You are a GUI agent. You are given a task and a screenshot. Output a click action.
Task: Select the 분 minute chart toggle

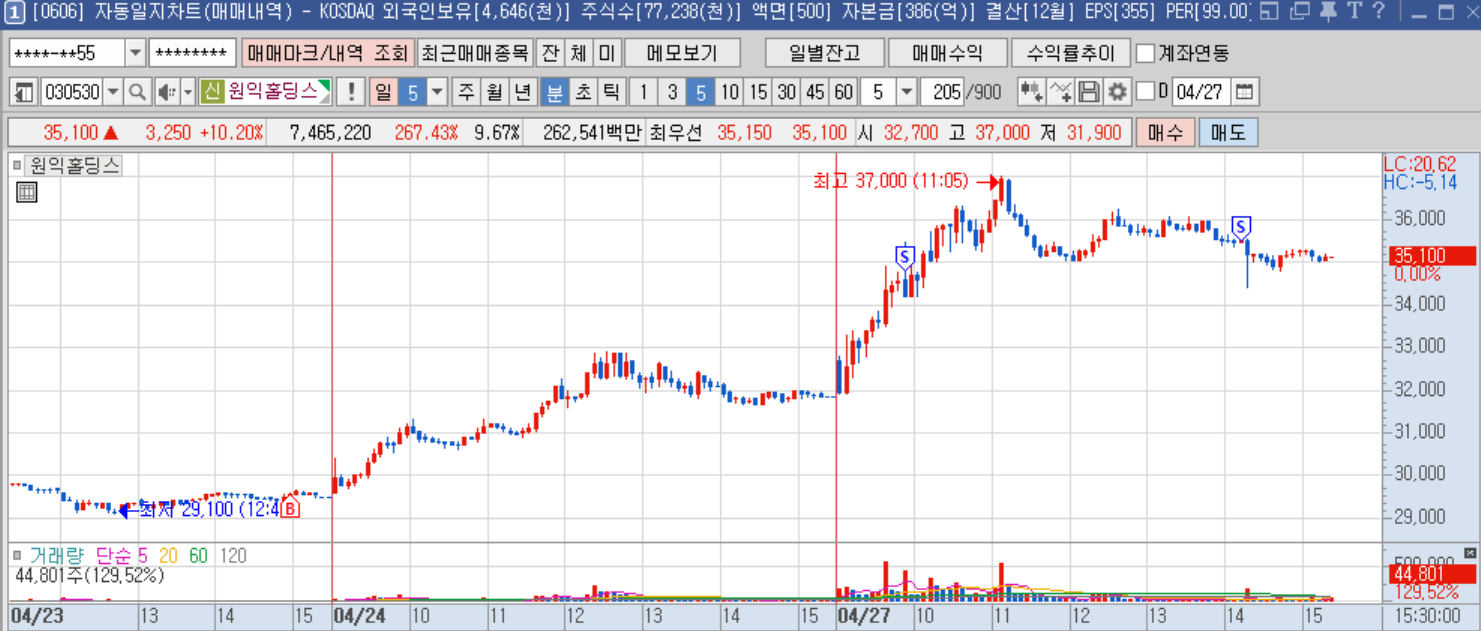point(553,92)
